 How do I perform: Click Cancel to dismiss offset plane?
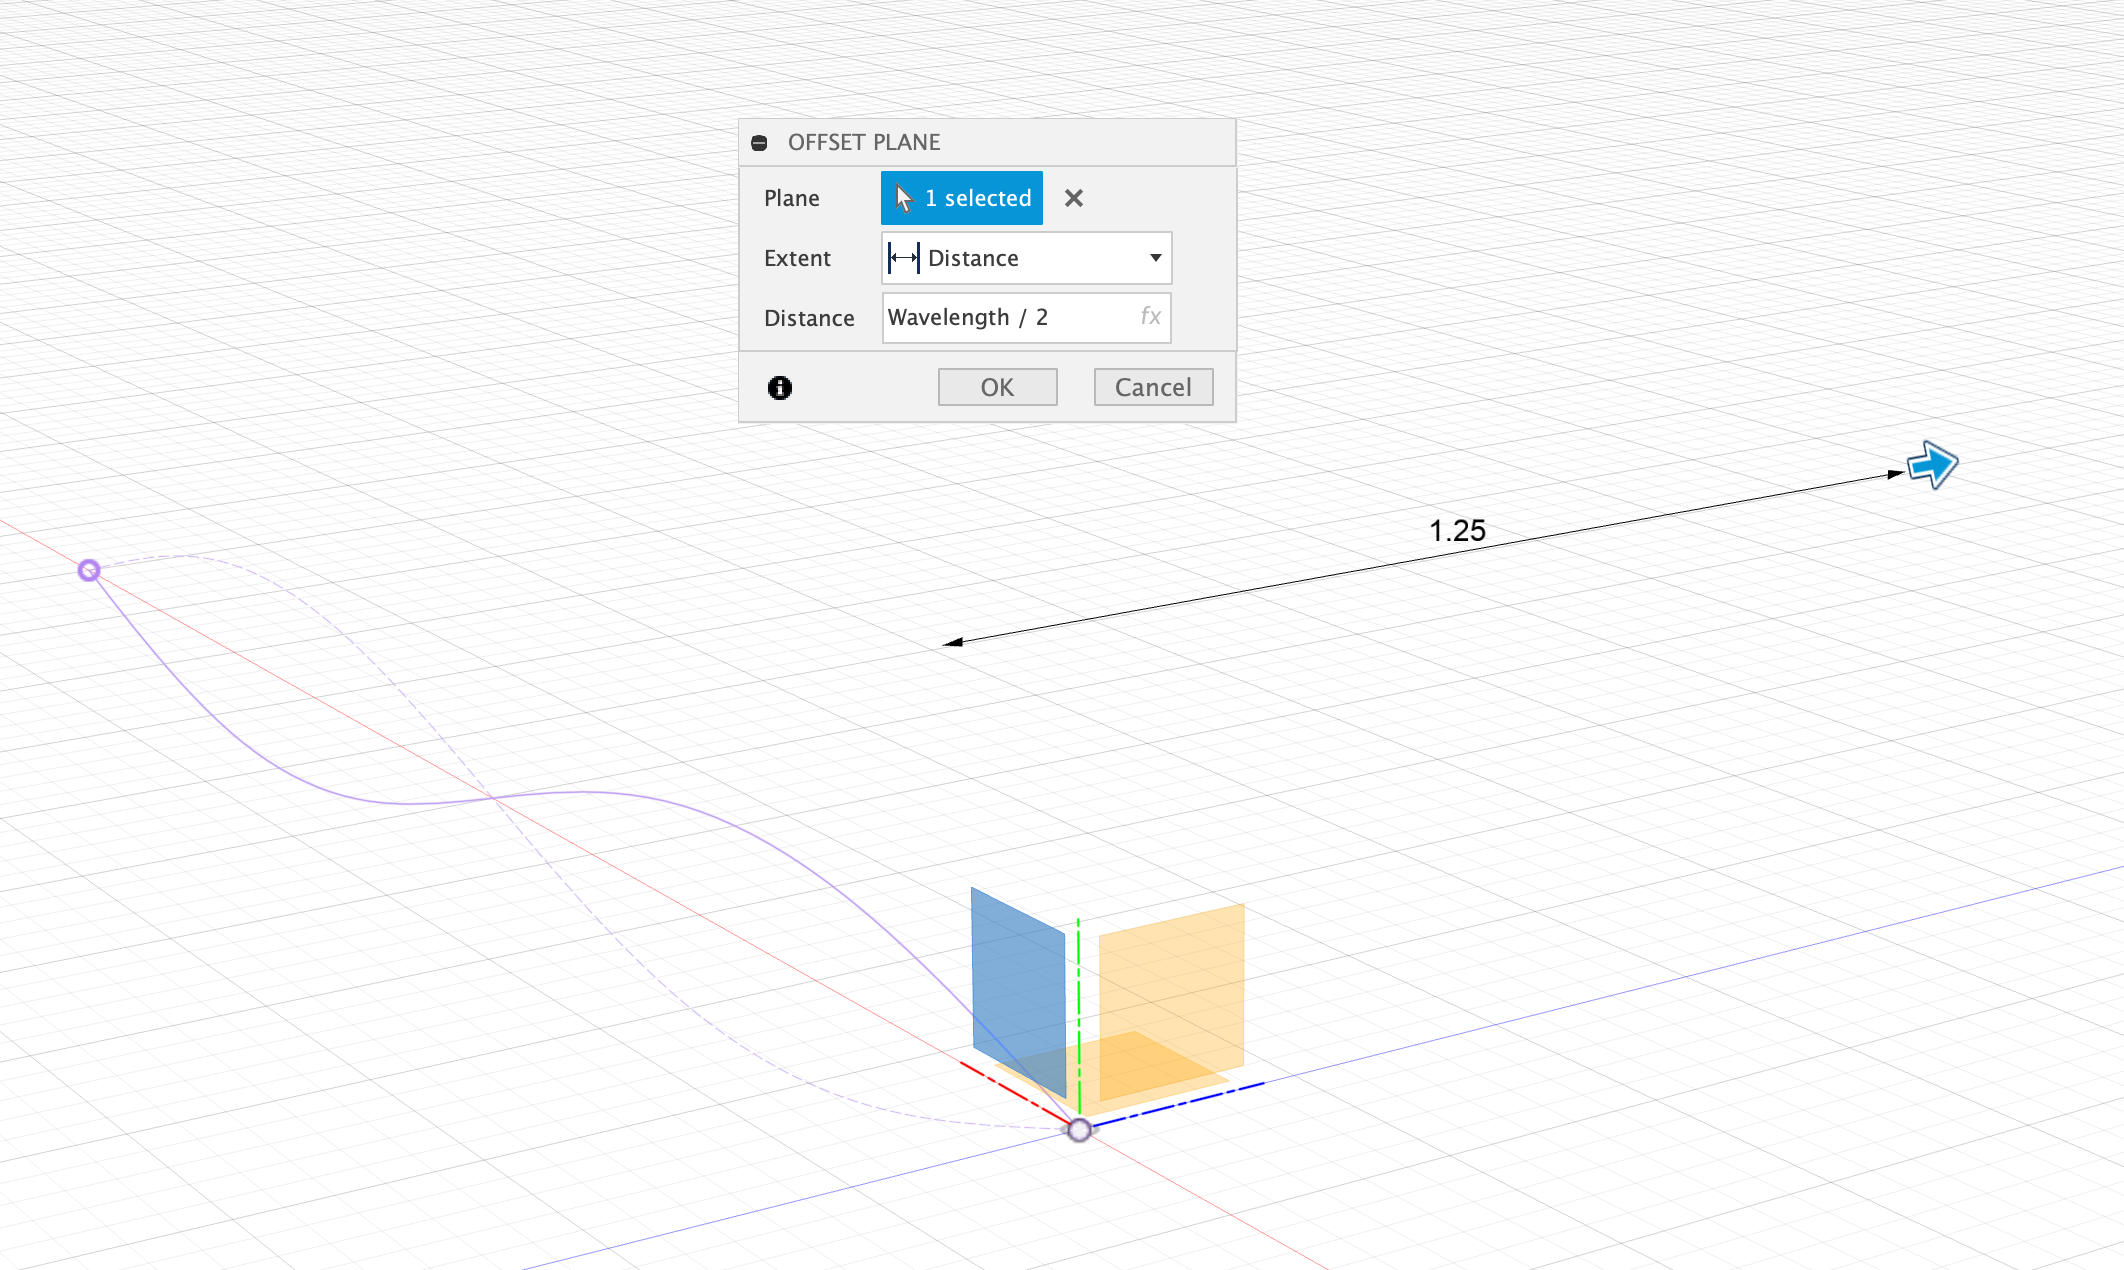tap(1150, 386)
